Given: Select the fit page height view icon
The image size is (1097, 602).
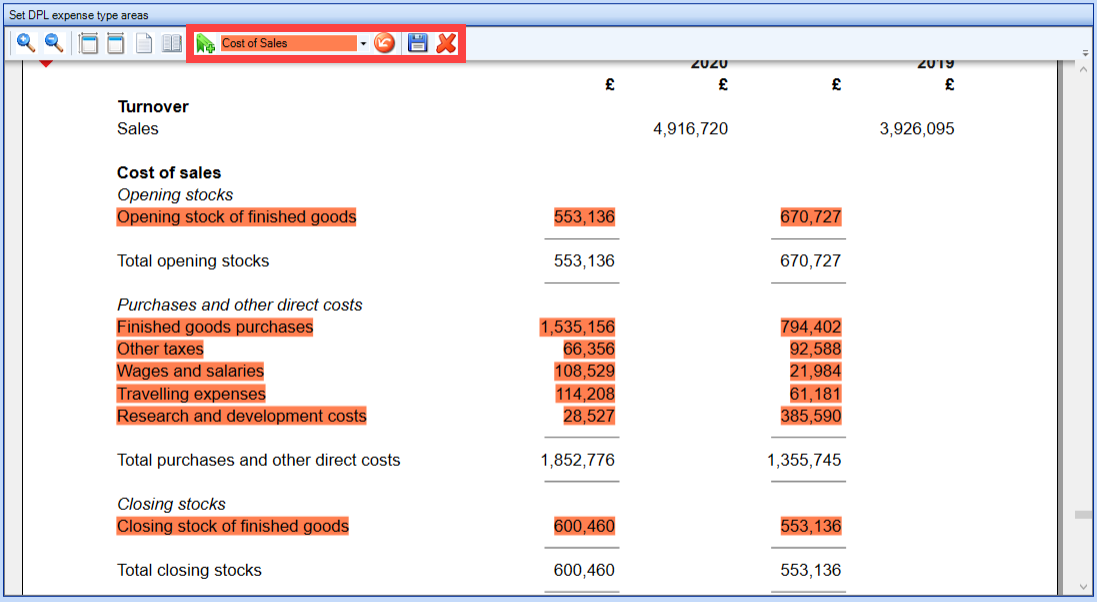Looking at the screenshot, I should pos(89,43).
